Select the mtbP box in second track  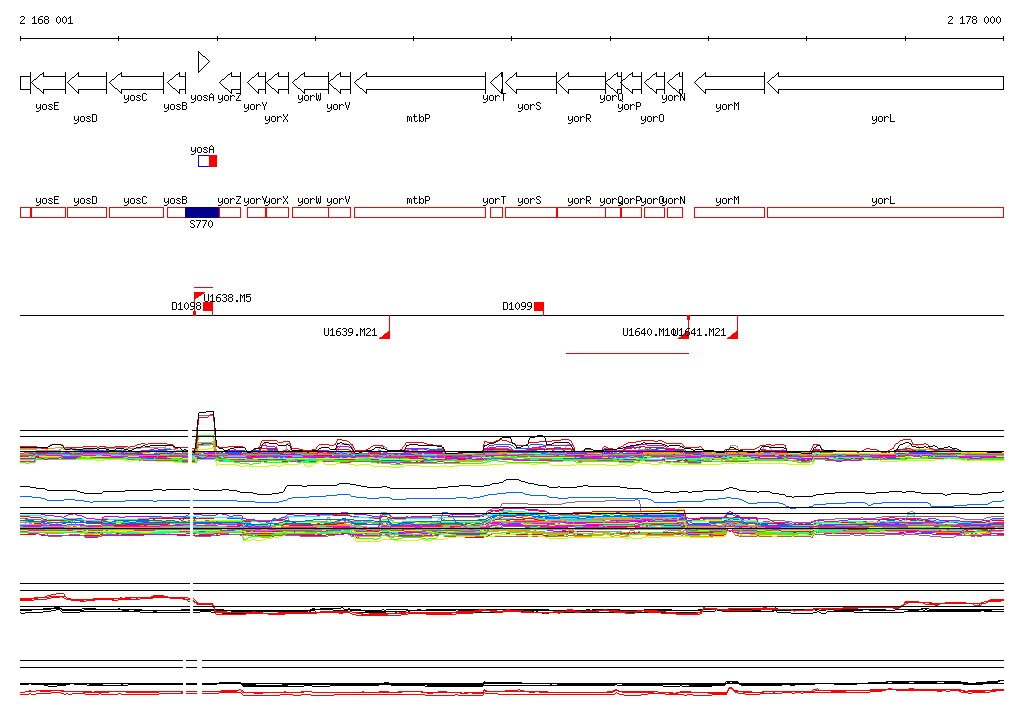[x=420, y=212]
